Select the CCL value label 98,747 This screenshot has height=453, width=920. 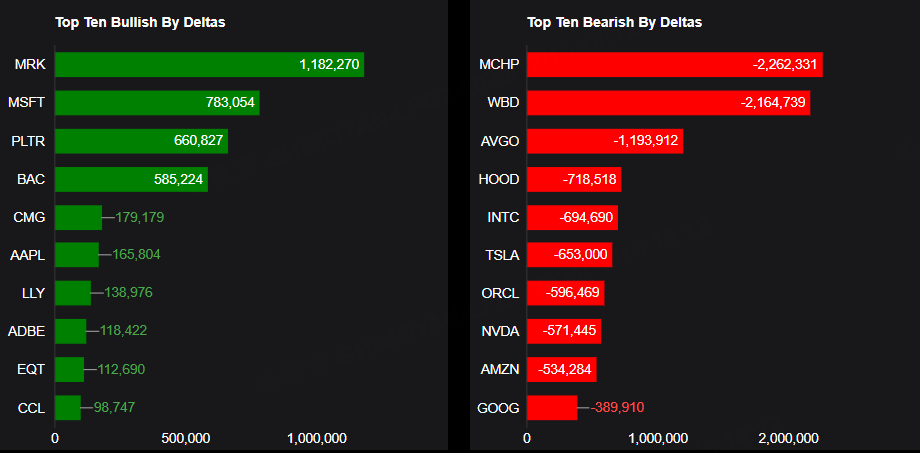pyautogui.click(x=114, y=407)
